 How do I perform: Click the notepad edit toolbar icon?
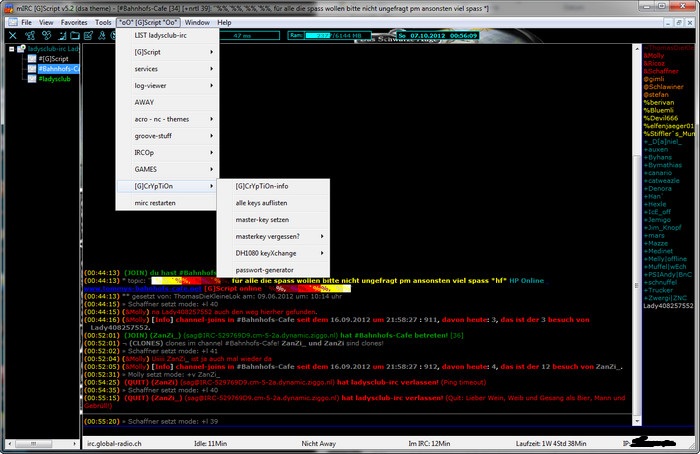88,35
